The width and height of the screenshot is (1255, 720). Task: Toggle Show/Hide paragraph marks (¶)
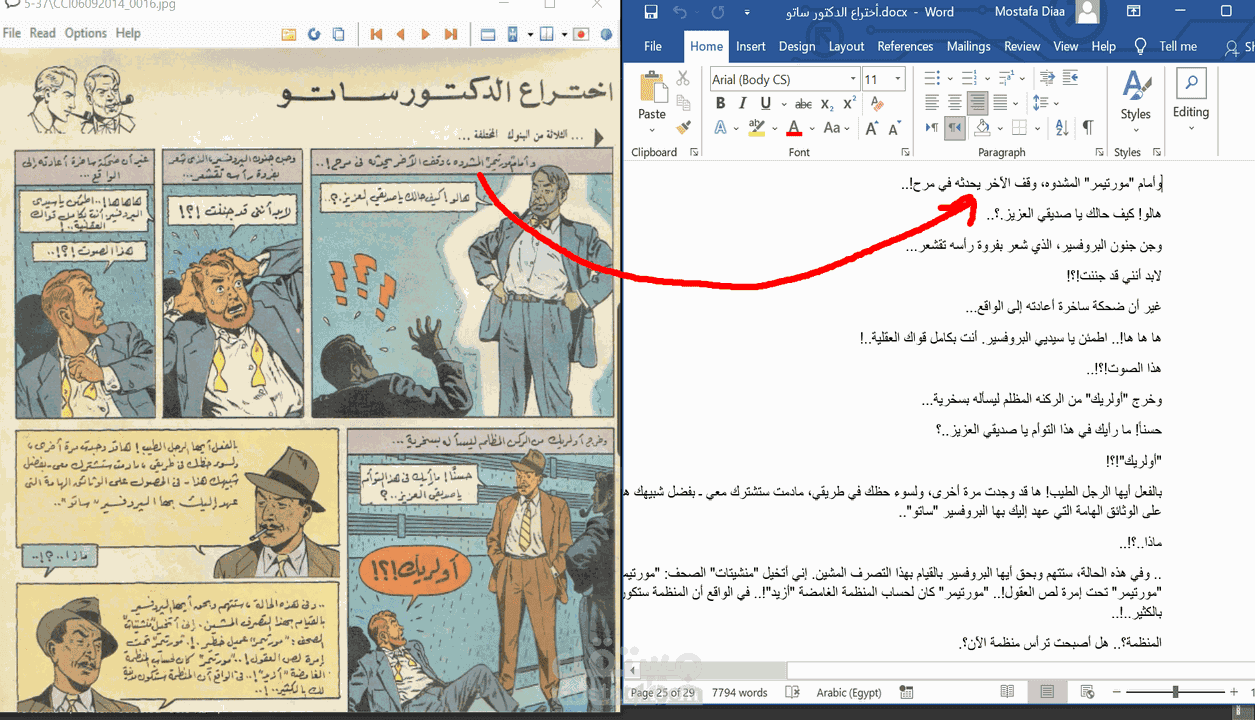pos(1088,128)
